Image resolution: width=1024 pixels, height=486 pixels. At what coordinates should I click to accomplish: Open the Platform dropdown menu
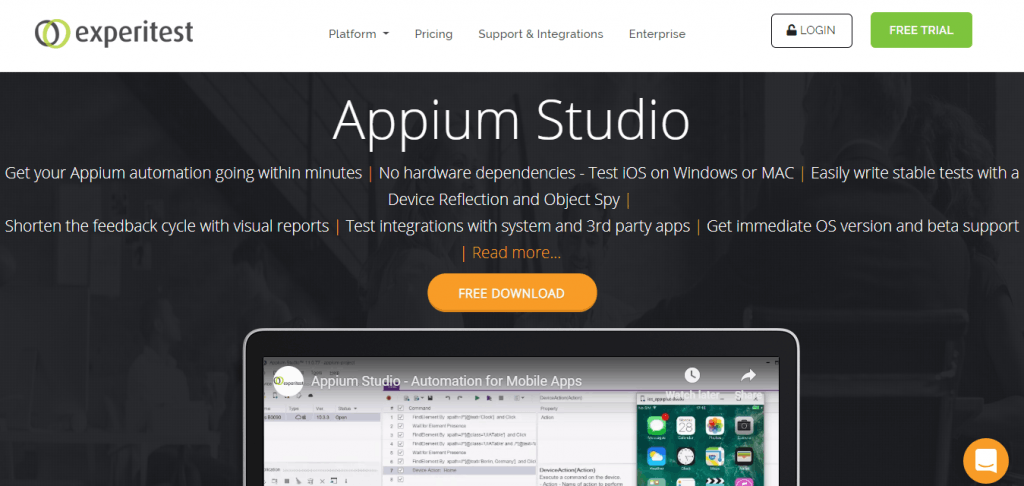click(359, 34)
